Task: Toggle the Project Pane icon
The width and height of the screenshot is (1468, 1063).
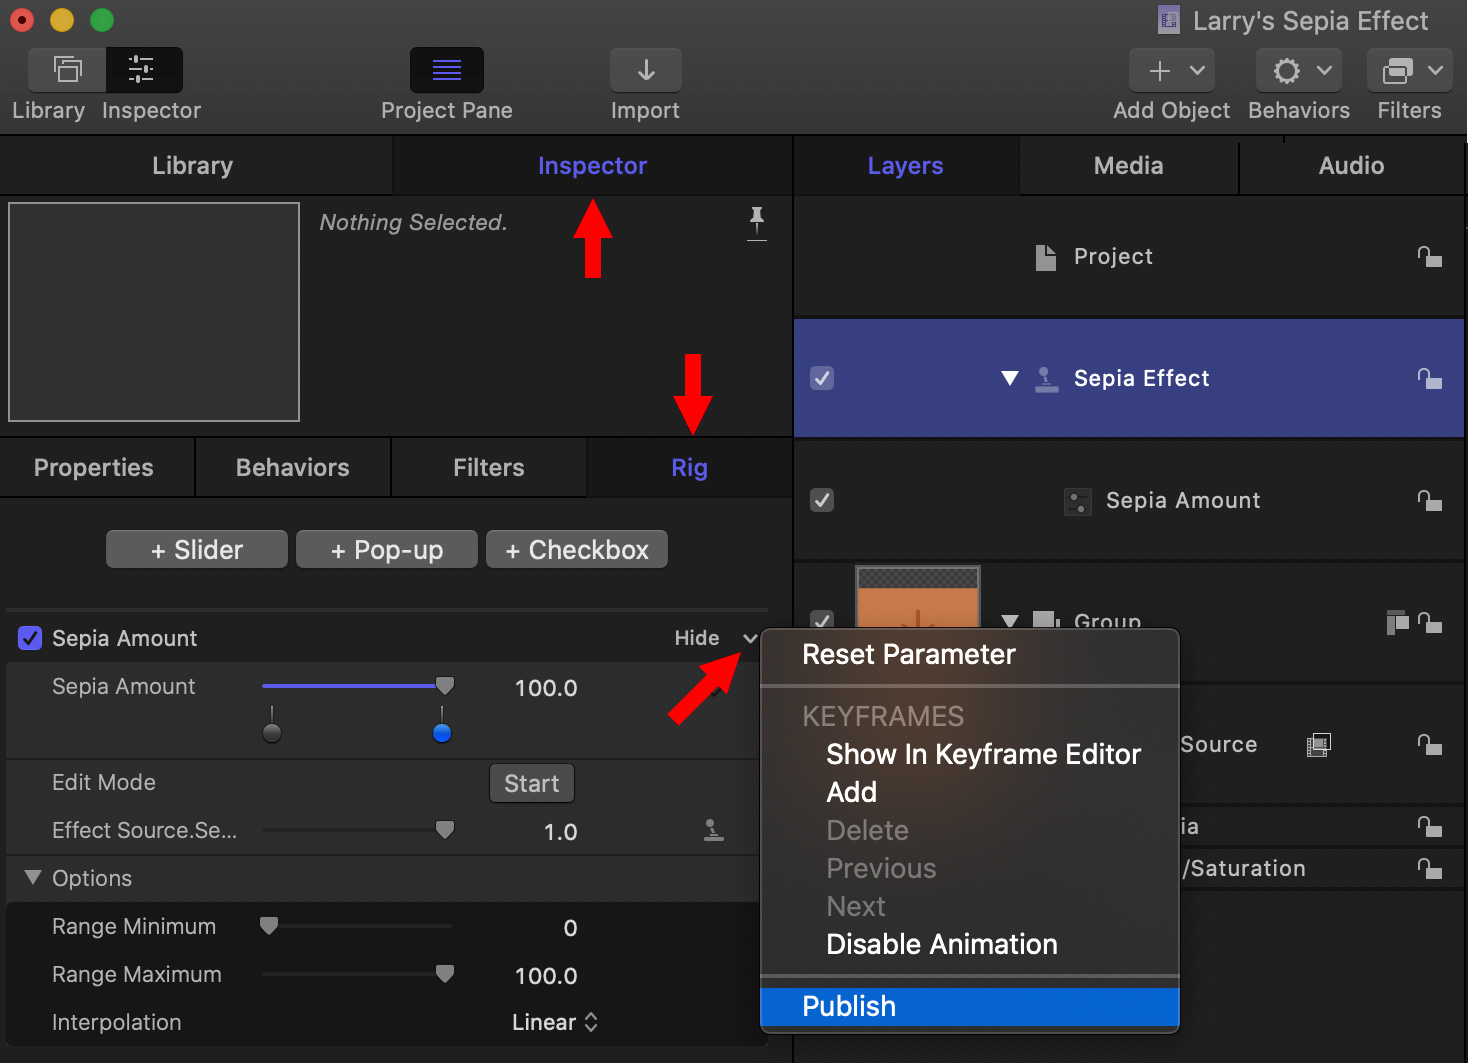Action: click(x=446, y=70)
